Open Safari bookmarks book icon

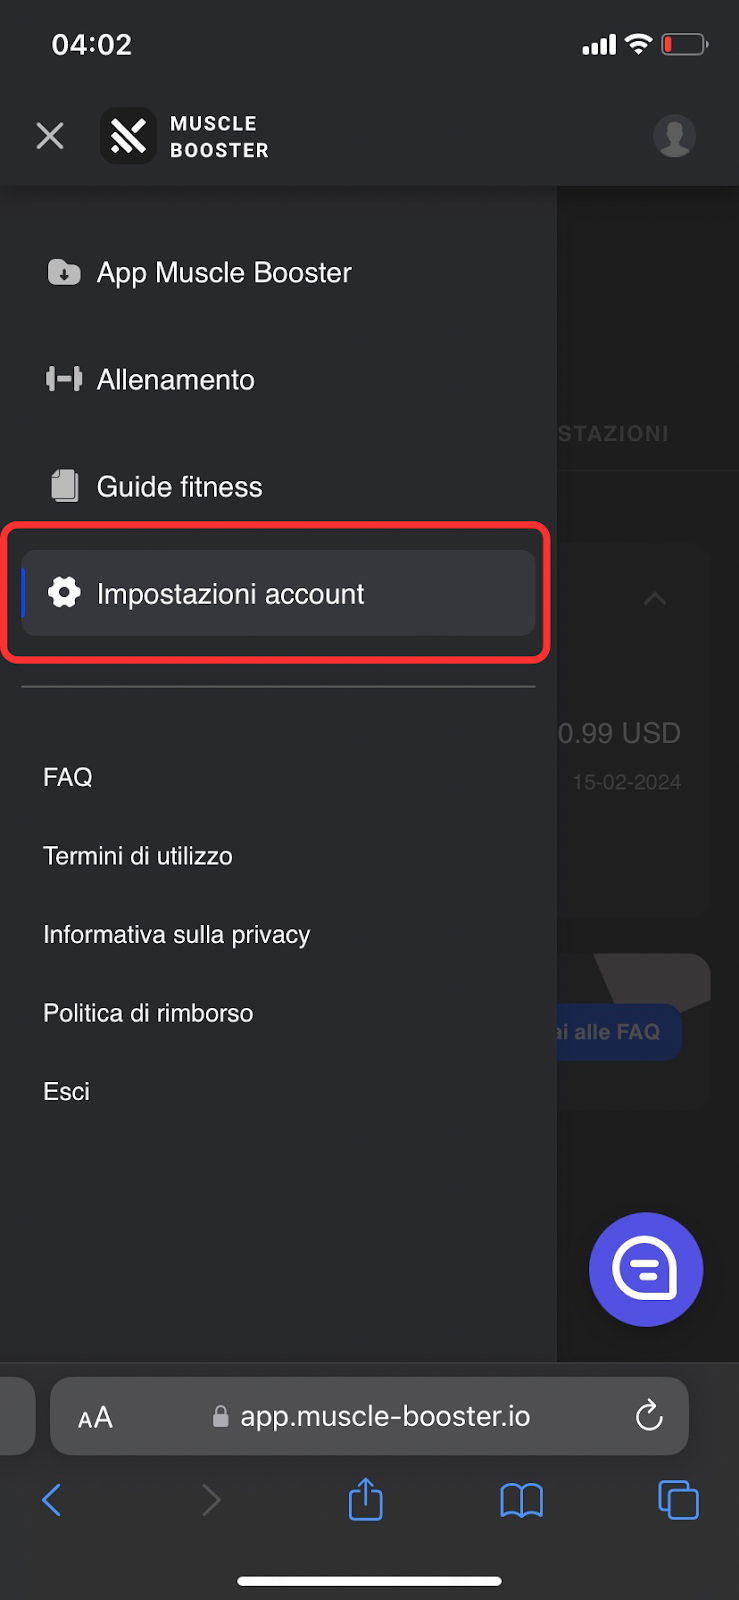point(522,1500)
